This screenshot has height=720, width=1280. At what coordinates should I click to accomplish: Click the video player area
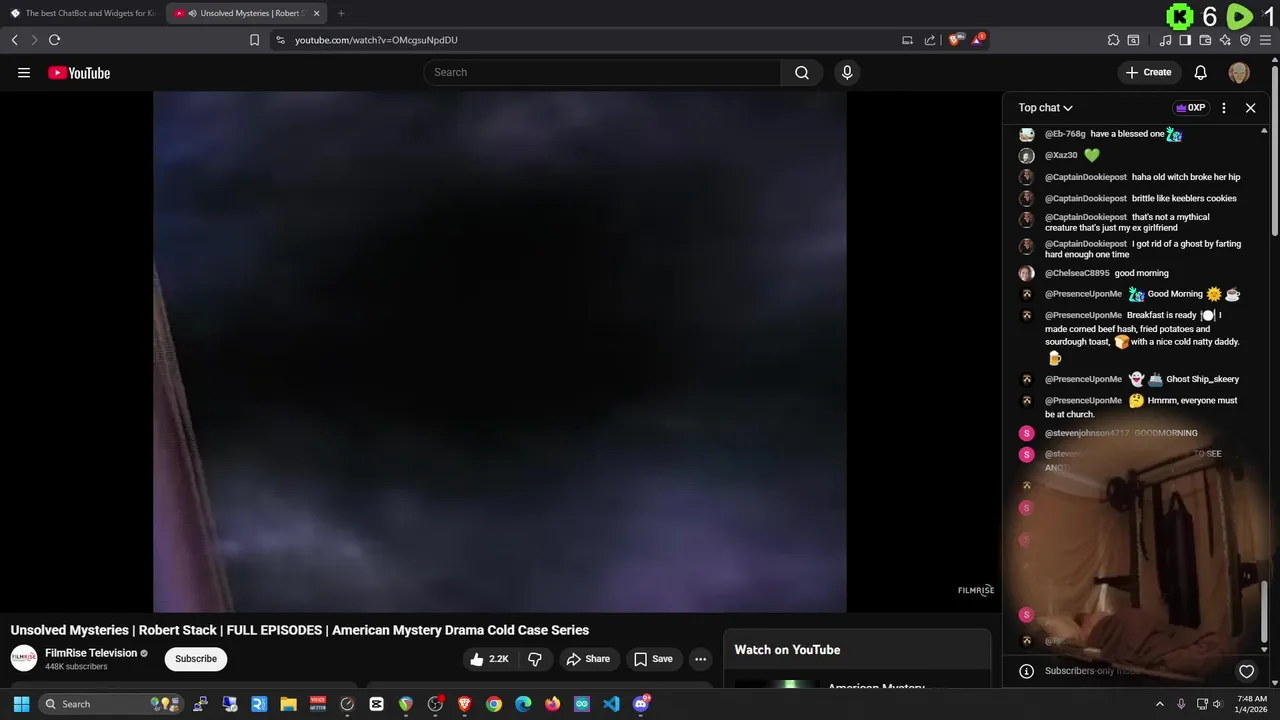coord(500,352)
